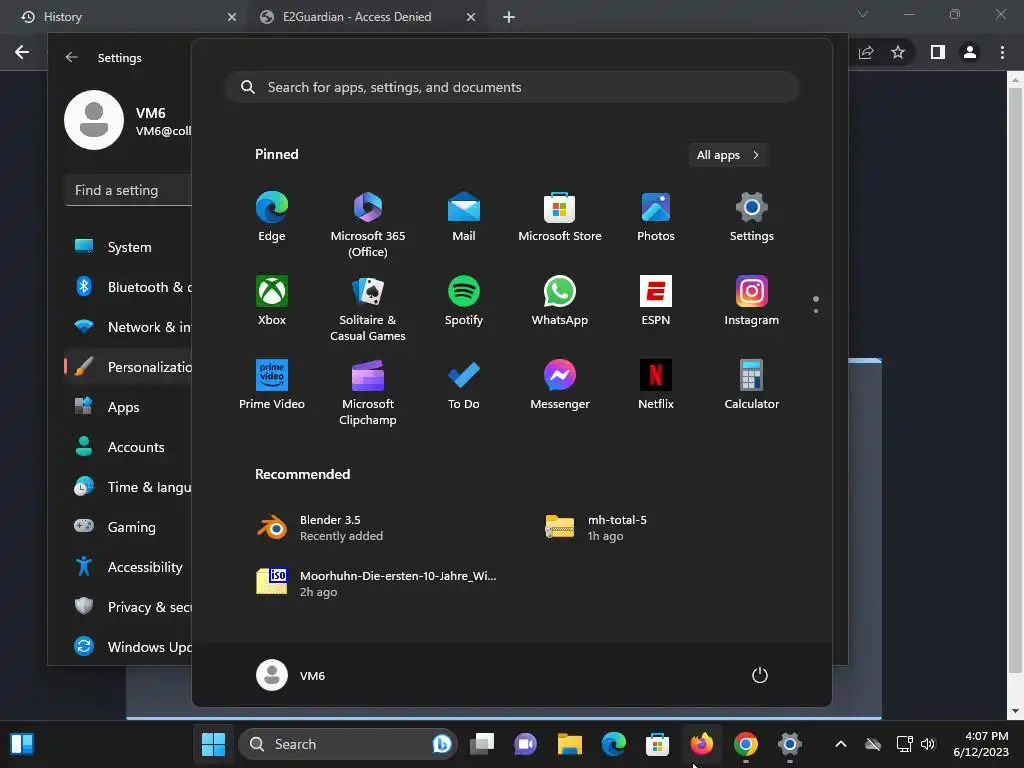Select Gaming in Settings sidebar
This screenshot has height=768, width=1024.
coord(129,526)
